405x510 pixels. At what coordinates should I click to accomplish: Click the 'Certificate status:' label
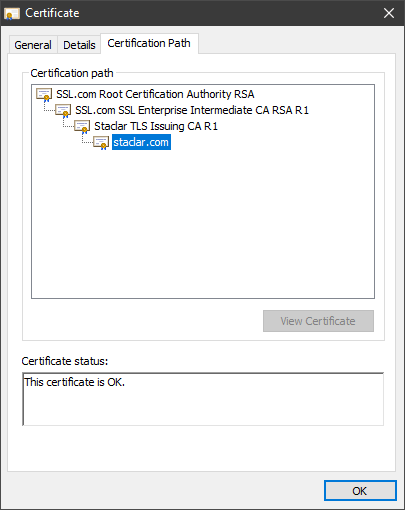pos(65,361)
